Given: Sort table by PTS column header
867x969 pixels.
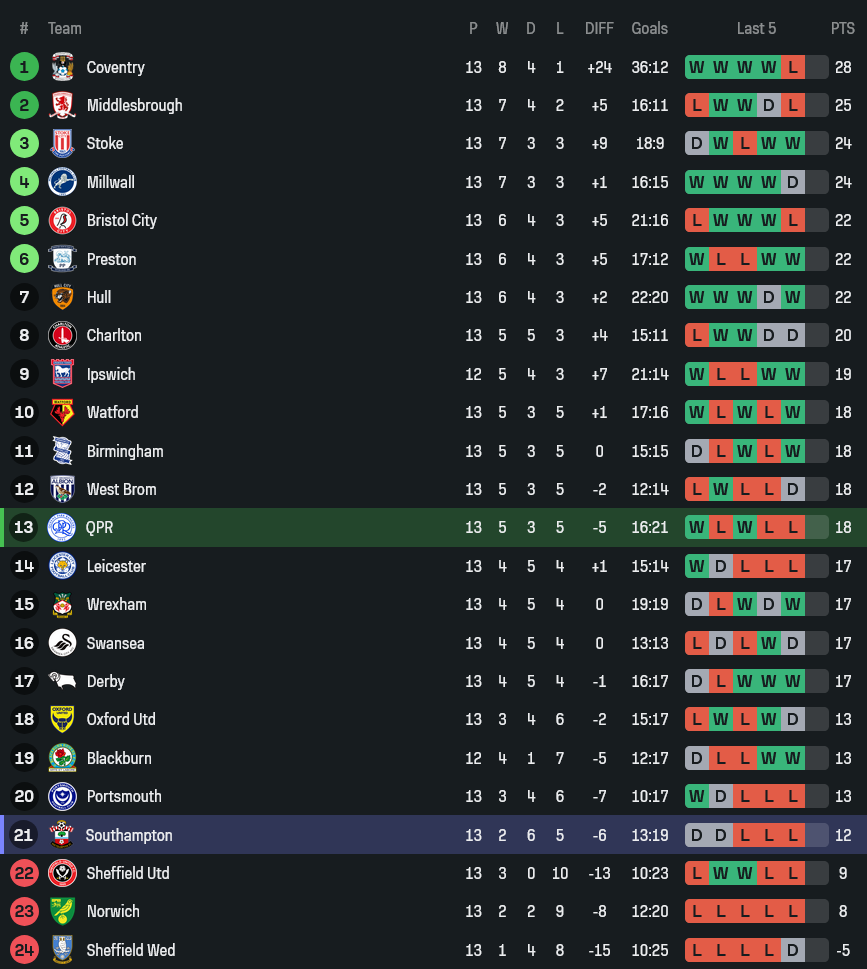Looking at the screenshot, I should point(843,28).
